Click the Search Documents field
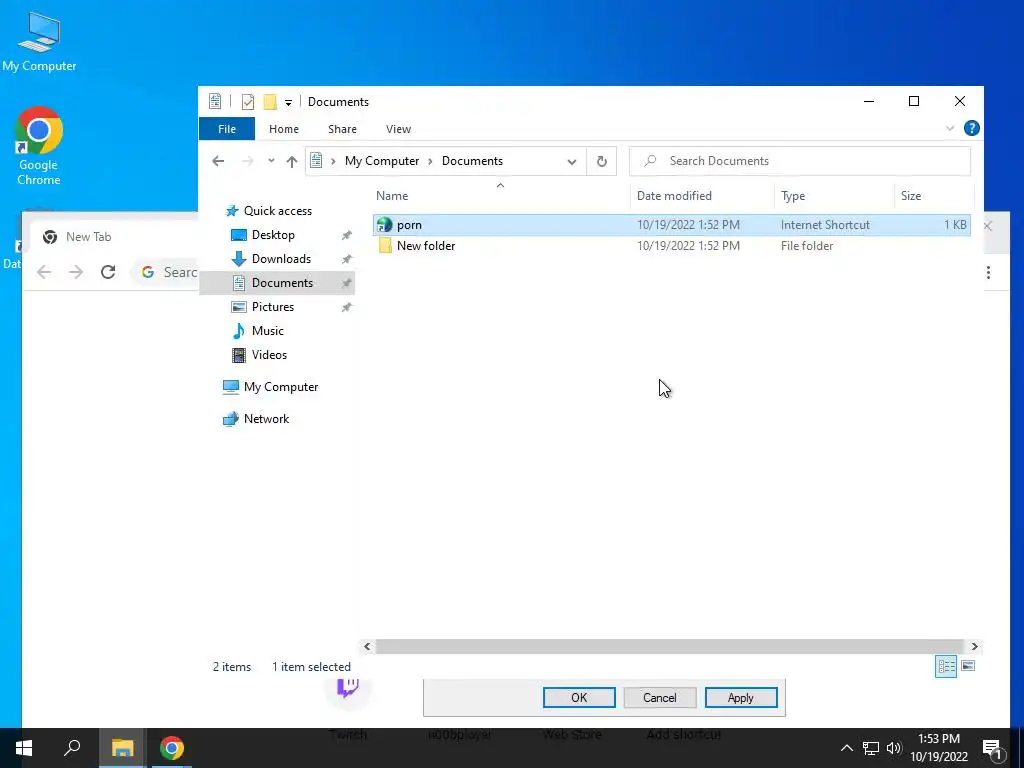 click(799, 161)
